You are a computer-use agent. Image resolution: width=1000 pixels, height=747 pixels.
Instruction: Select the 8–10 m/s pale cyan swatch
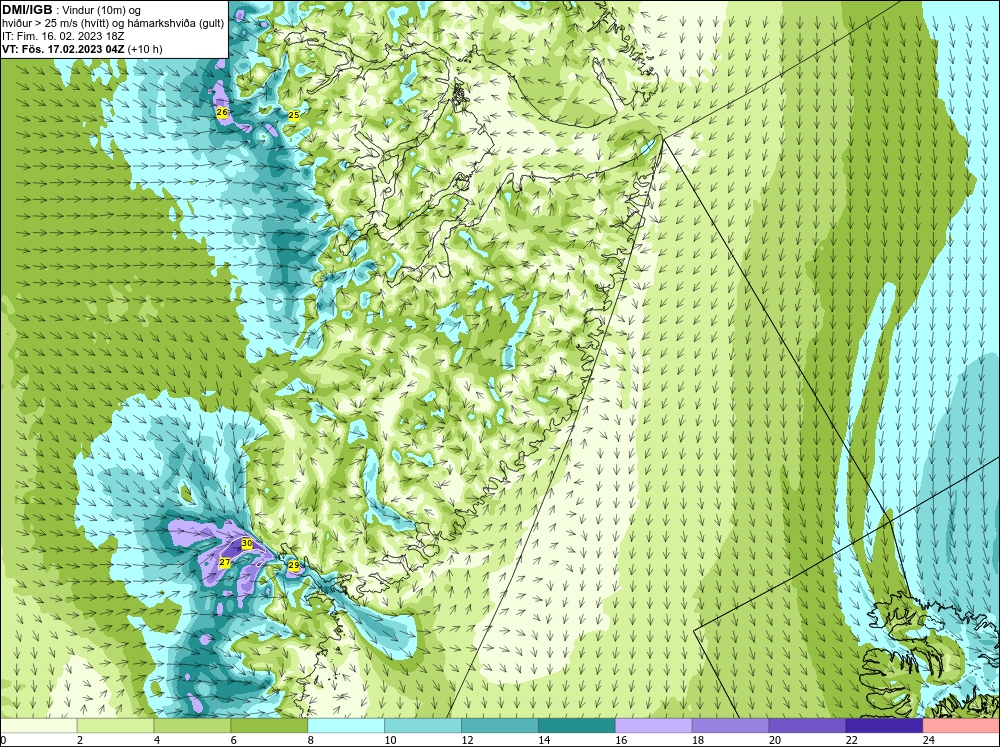tap(346, 726)
